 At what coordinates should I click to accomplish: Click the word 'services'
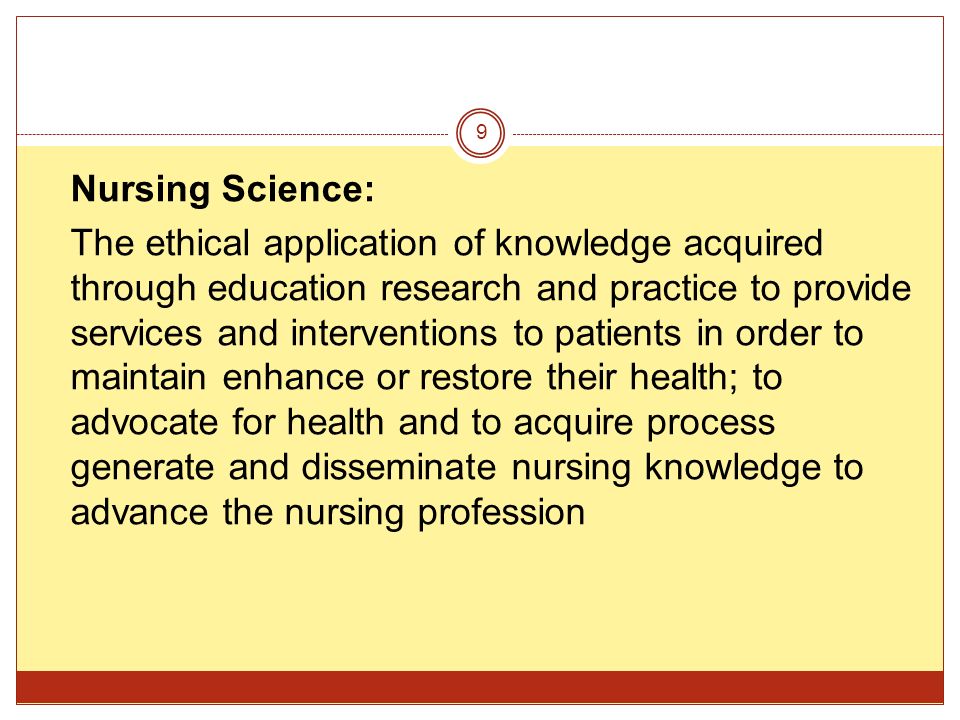click(x=137, y=334)
